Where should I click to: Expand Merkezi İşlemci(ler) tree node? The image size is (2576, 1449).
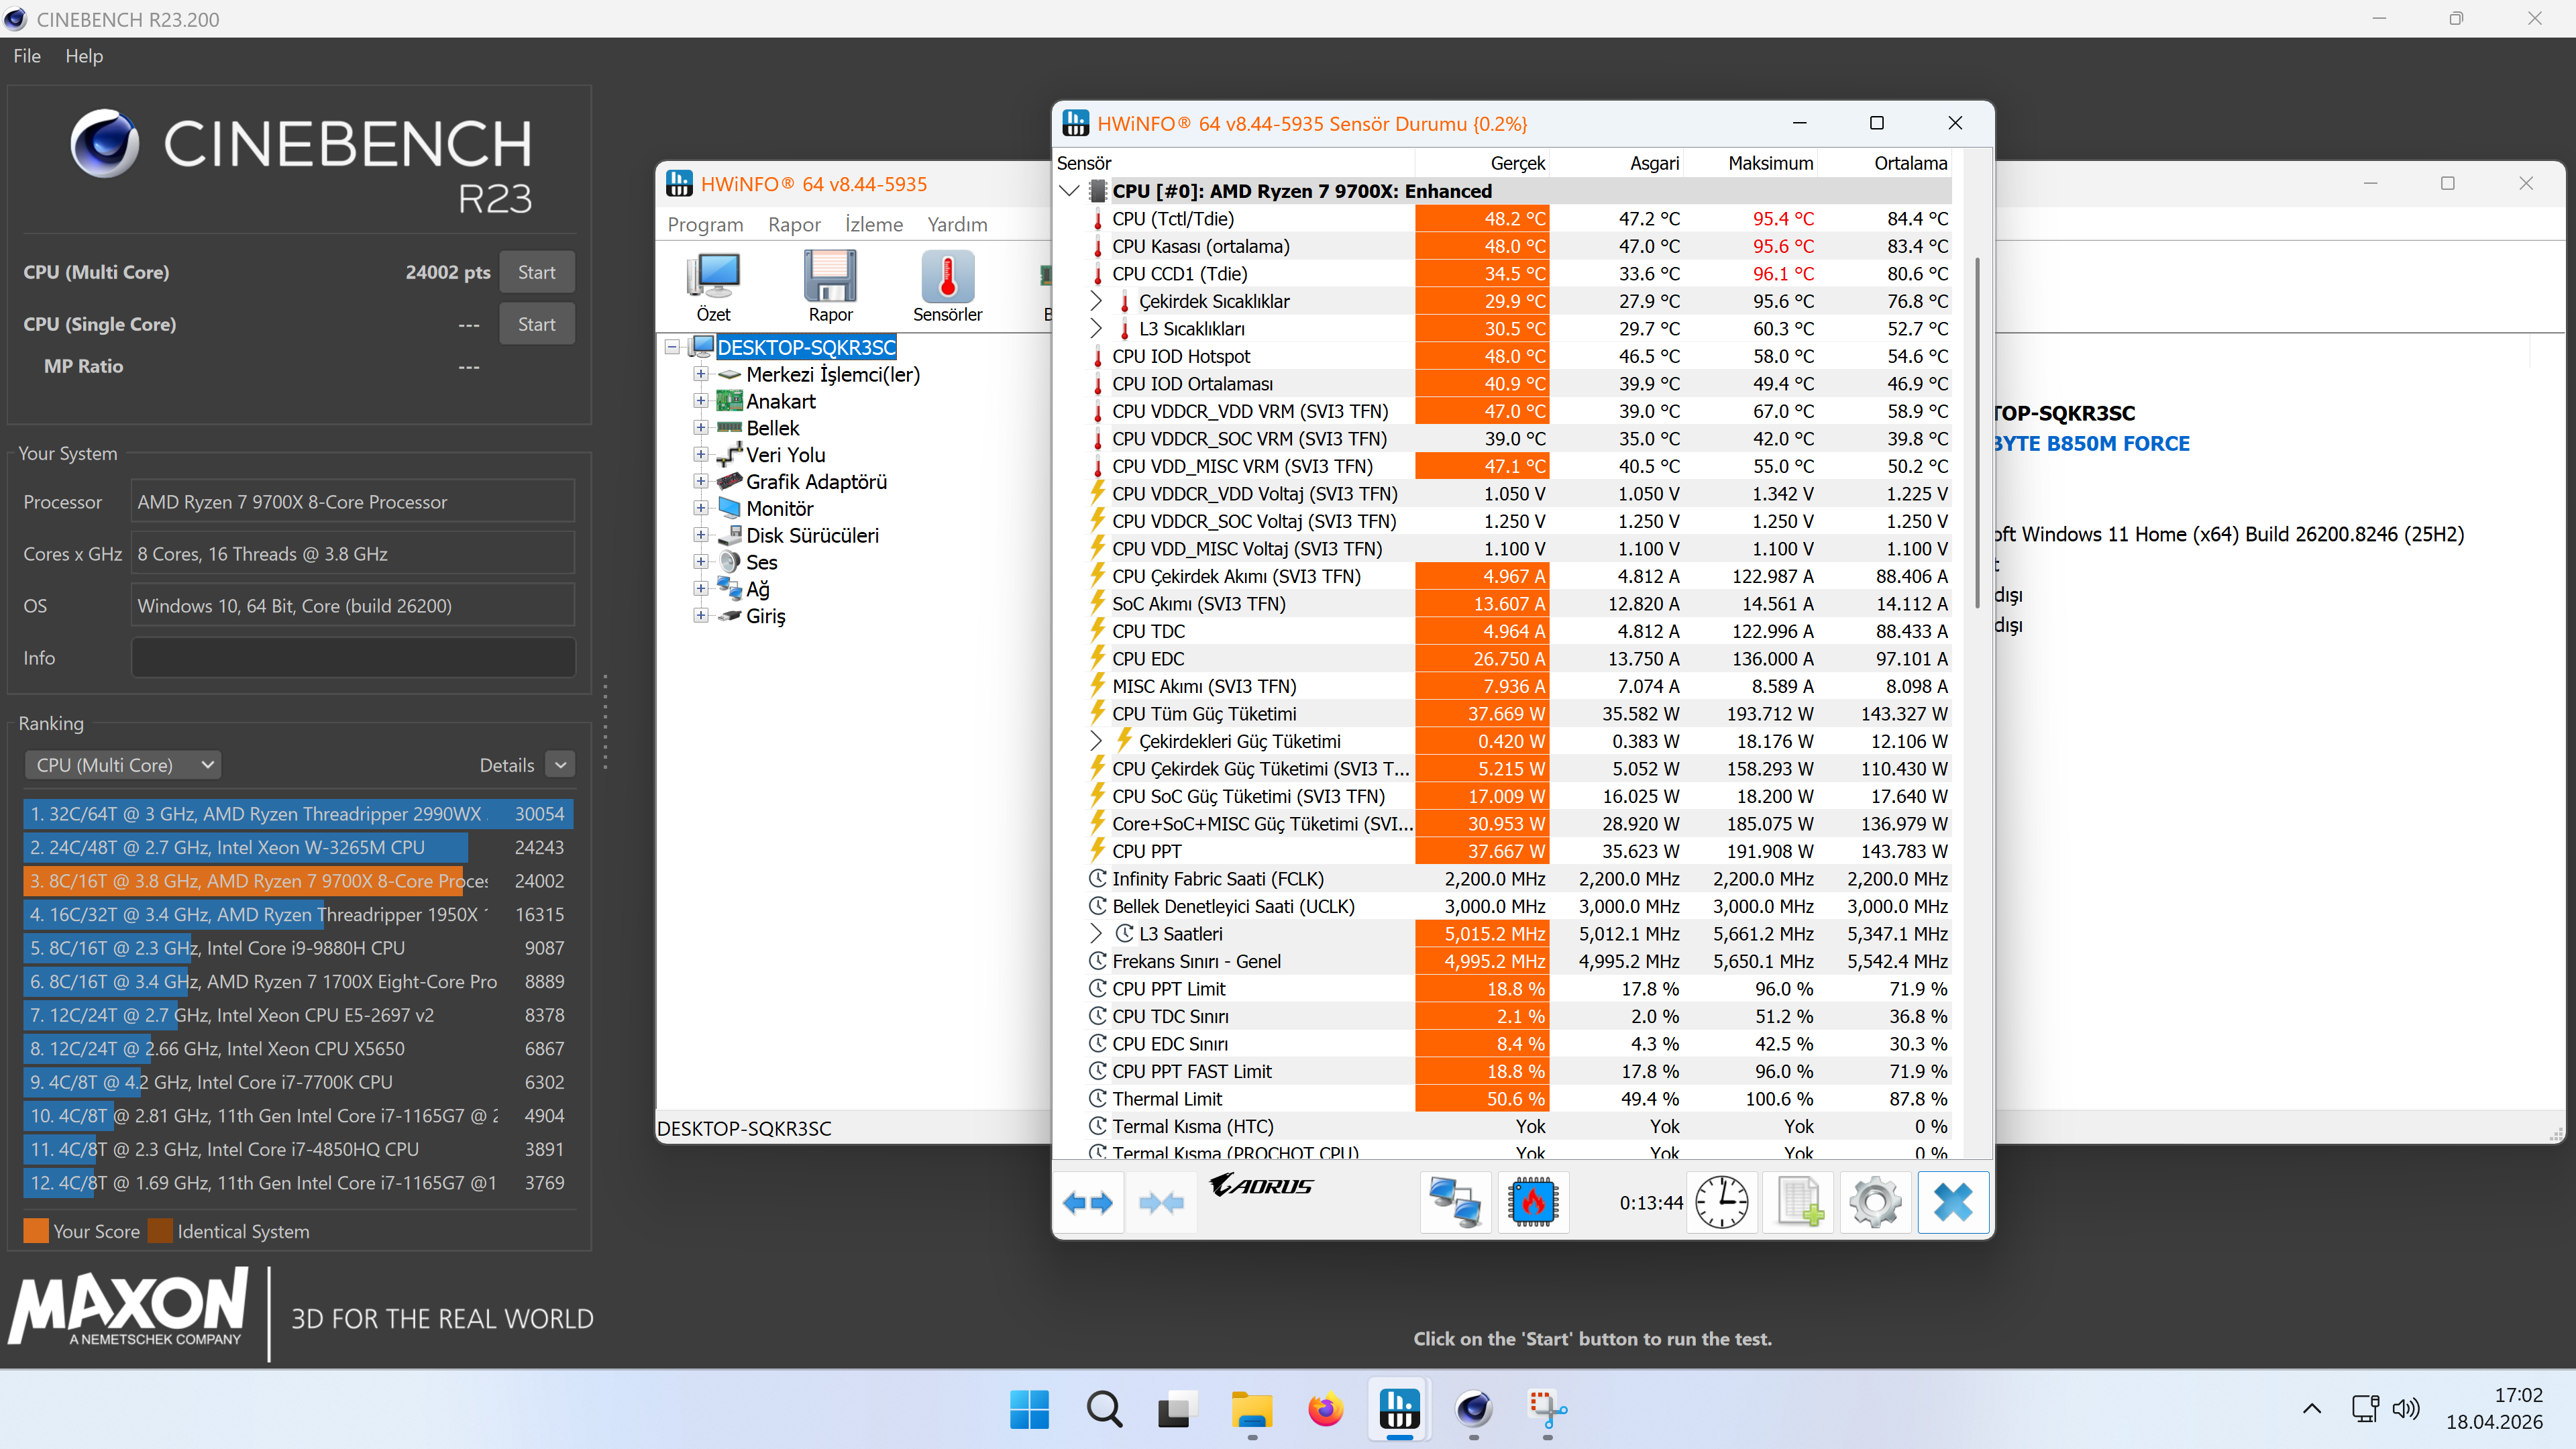point(701,374)
